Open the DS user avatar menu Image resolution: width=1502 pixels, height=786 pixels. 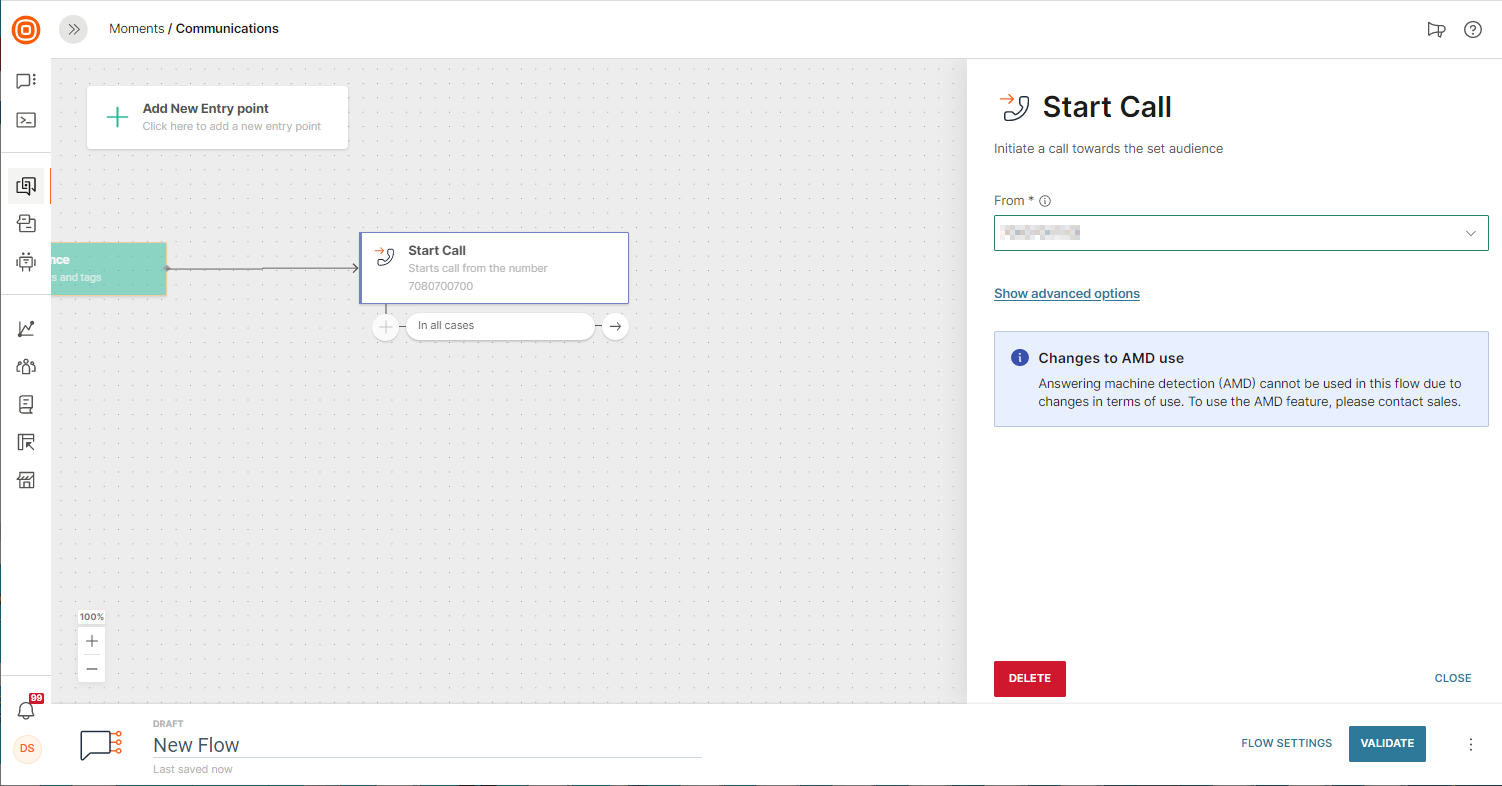27,749
